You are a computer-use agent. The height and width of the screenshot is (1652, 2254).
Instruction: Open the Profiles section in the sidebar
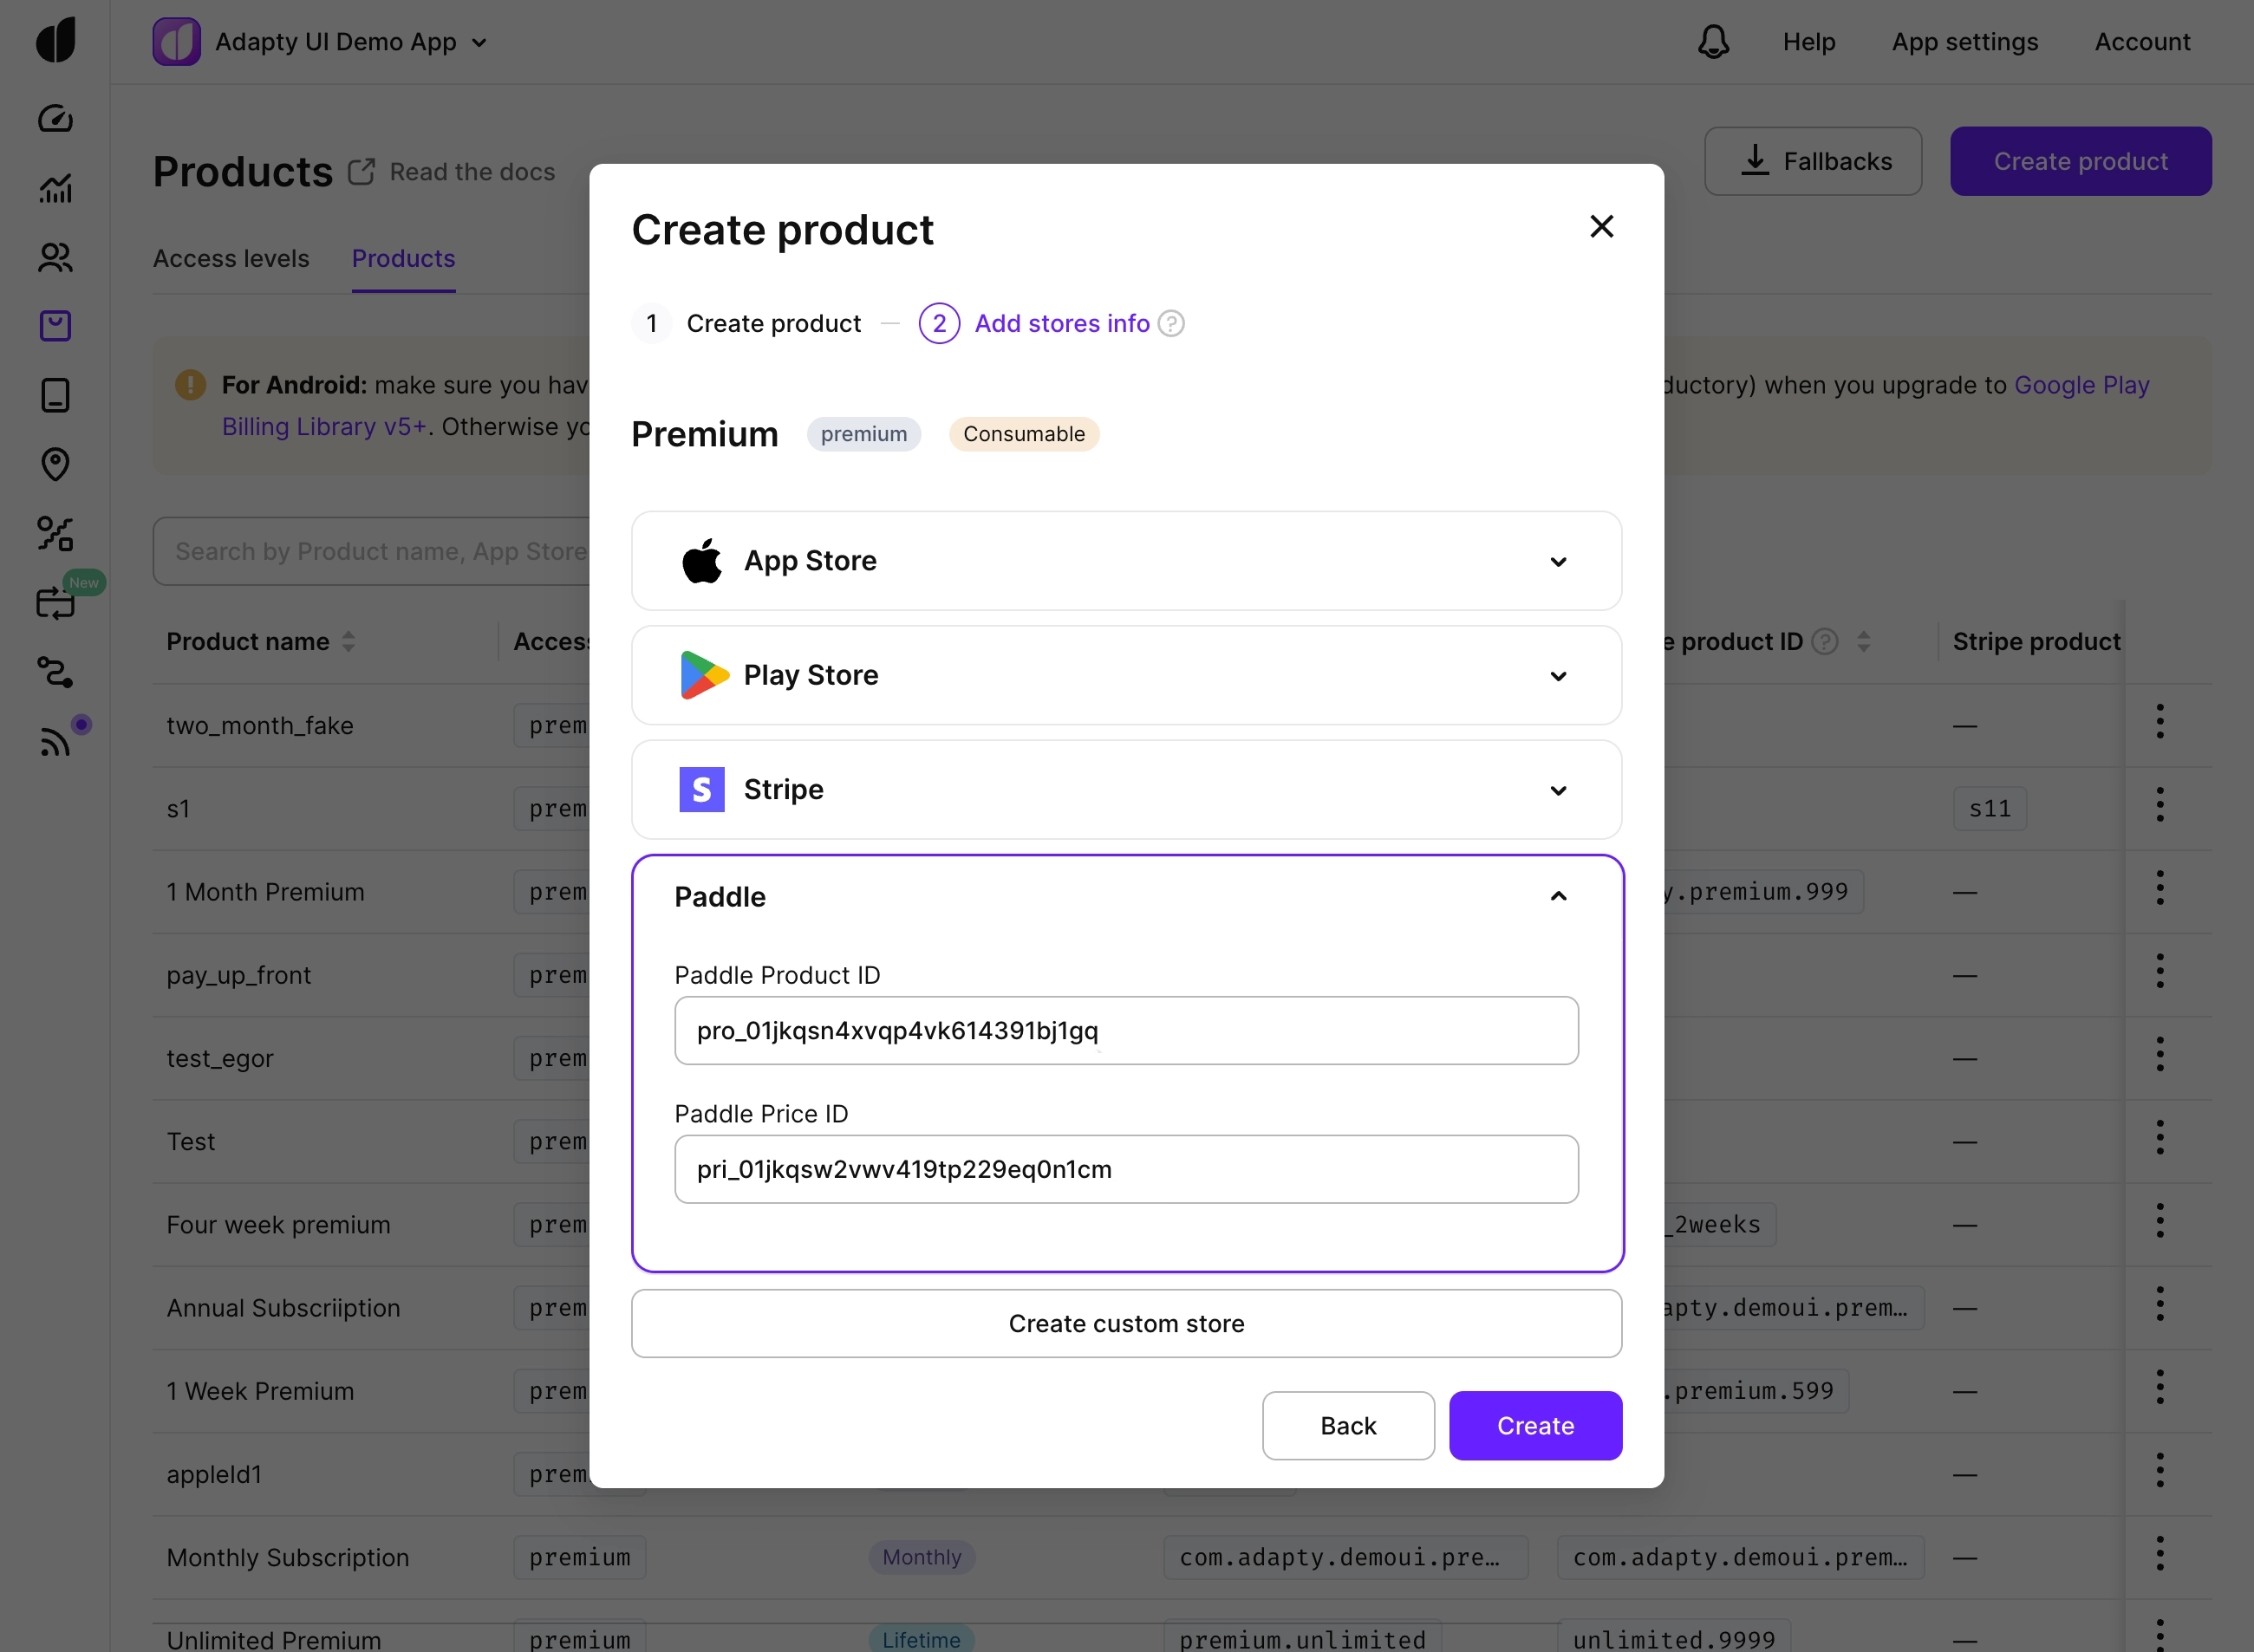(56, 258)
